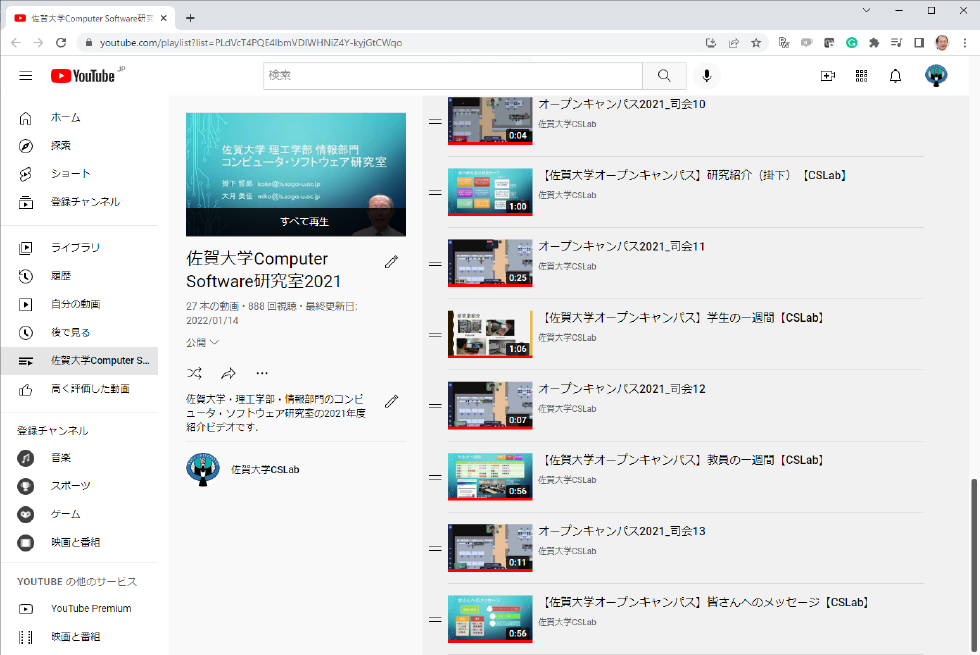Open video オープンキャンパス2021_司会10
Viewport: 980px width, 655px height.
tap(622, 104)
